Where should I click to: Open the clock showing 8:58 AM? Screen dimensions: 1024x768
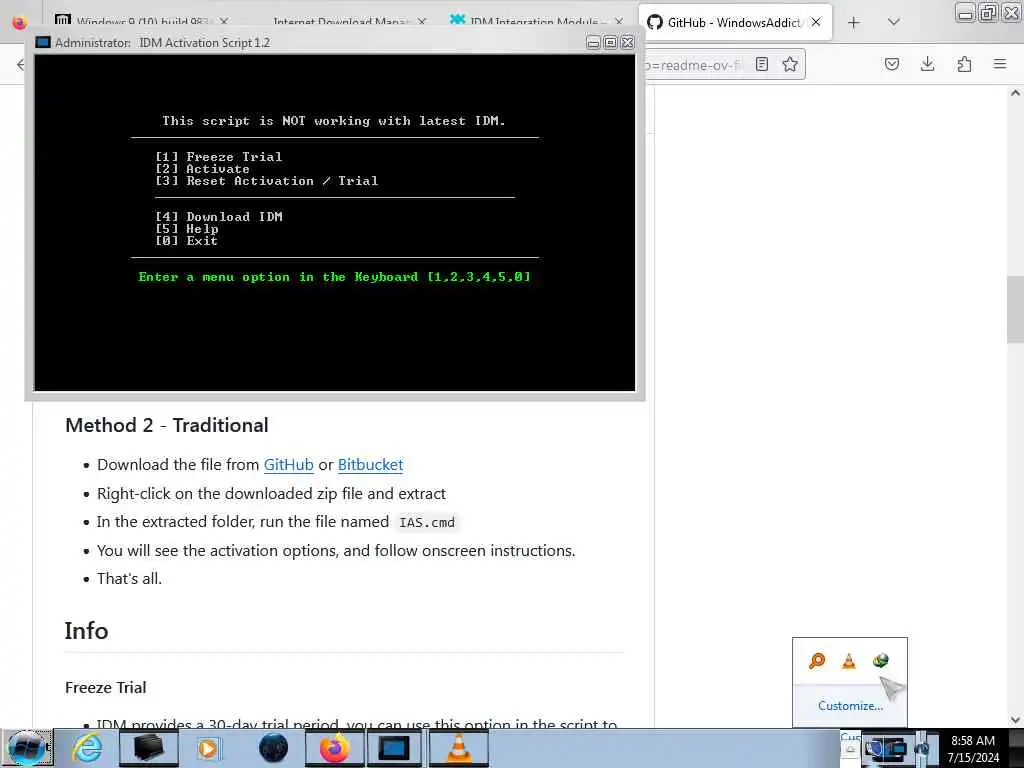pyautogui.click(x=973, y=749)
